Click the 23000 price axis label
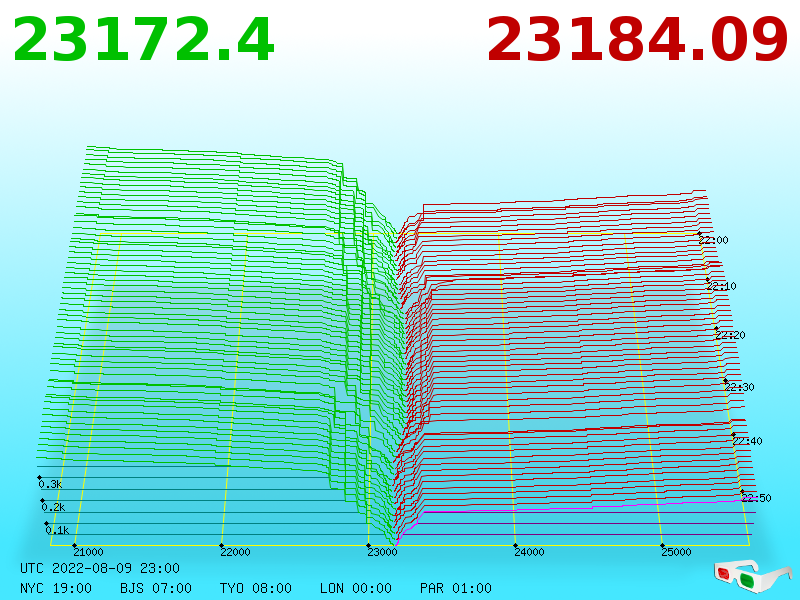The width and height of the screenshot is (800, 600). (x=382, y=552)
